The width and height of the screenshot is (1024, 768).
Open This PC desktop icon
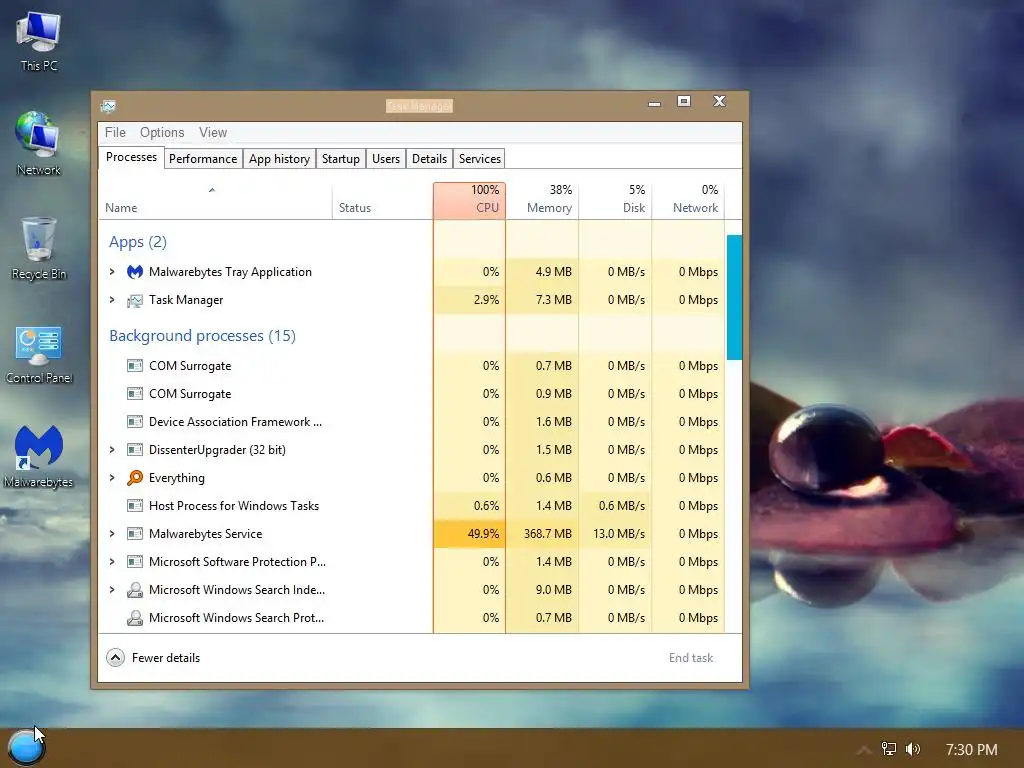[39, 42]
